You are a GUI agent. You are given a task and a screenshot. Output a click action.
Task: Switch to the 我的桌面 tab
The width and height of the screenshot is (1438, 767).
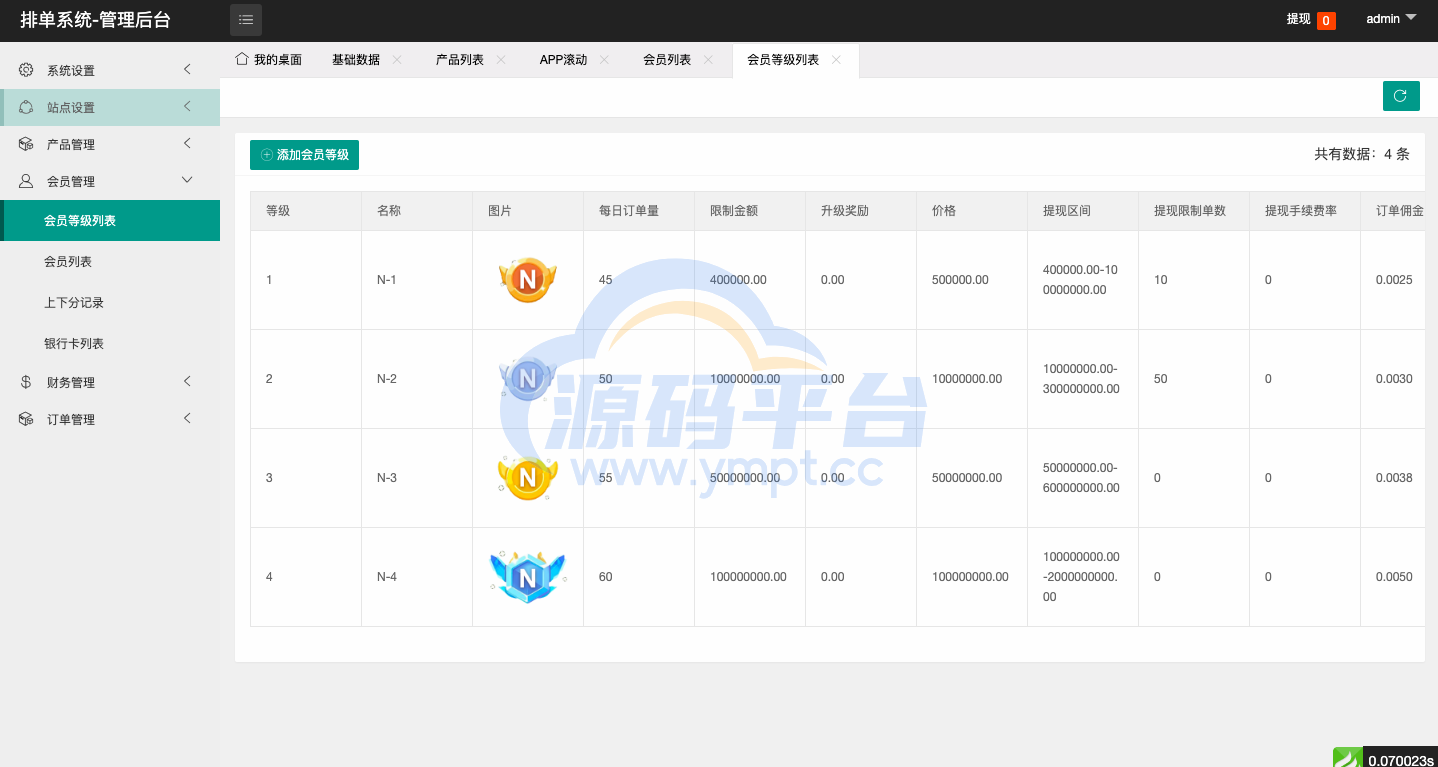pos(268,60)
